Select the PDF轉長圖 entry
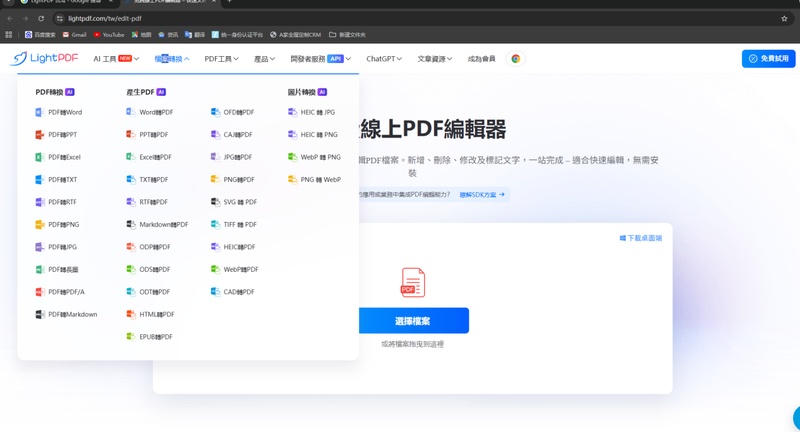This screenshot has width=800, height=432. [57, 269]
